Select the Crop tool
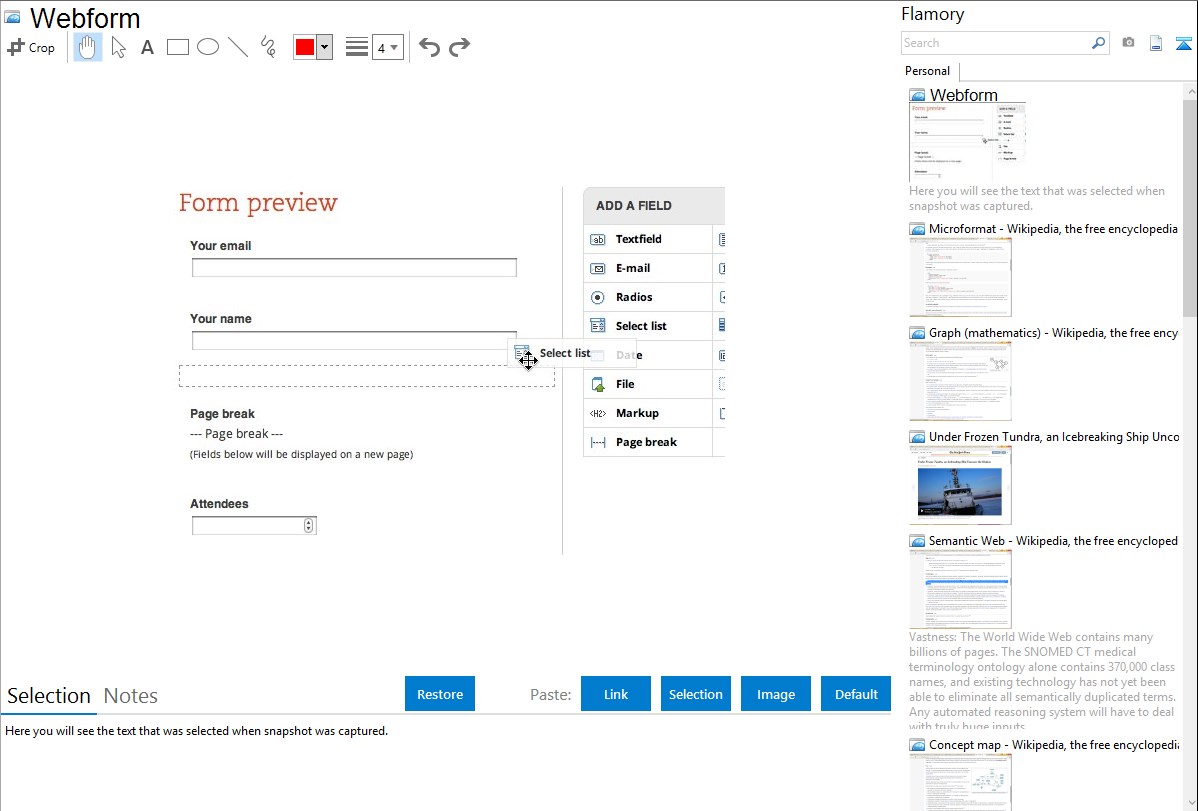 click(31, 47)
